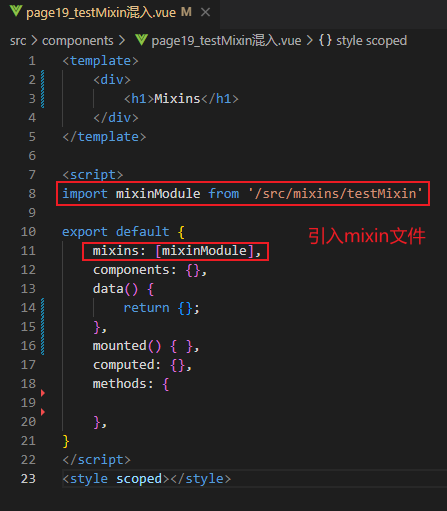Click the '/src/mixins/testMixin' path string
The height and width of the screenshot is (511, 447).
pyautogui.click(x=335, y=194)
